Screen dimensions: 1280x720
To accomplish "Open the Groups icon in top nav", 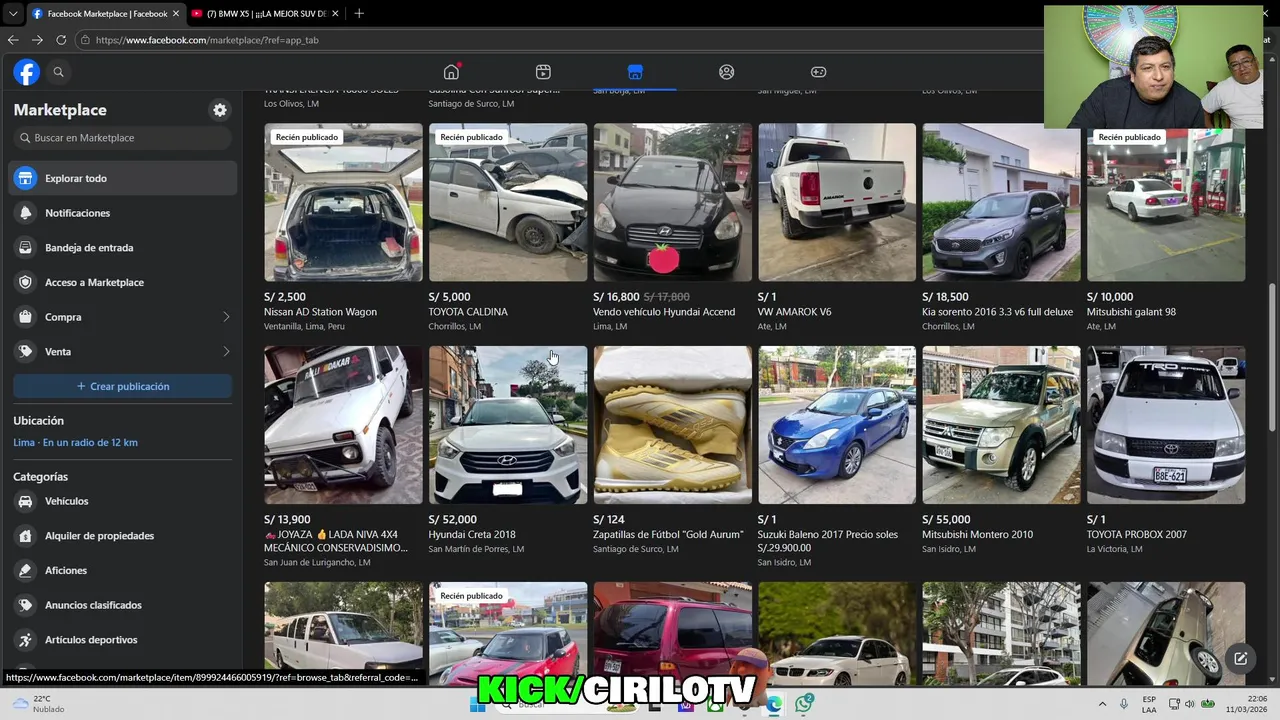I will coord(727,72).
